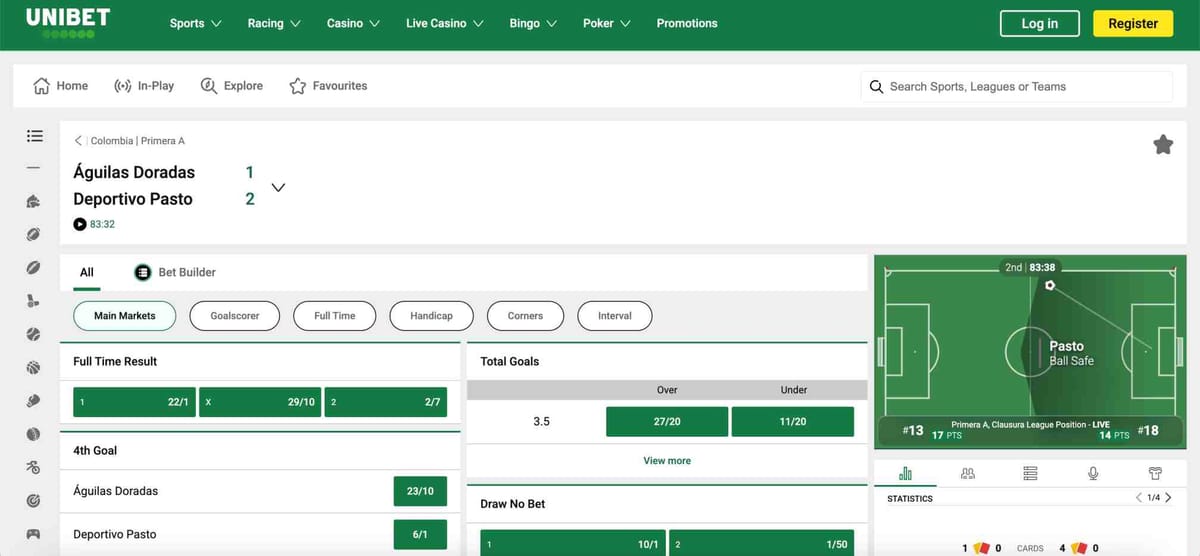Select boxing glove icon in sidebar
Image resolution: width=1200 pixels, height=556 pixels.
pos(34,400)
